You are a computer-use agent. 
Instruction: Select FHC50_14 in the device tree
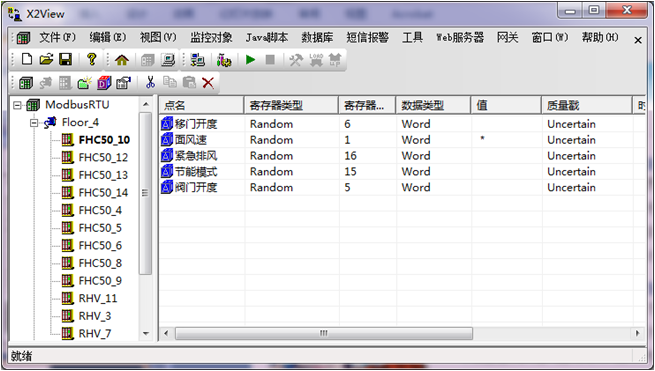click(x=103, y=193)
